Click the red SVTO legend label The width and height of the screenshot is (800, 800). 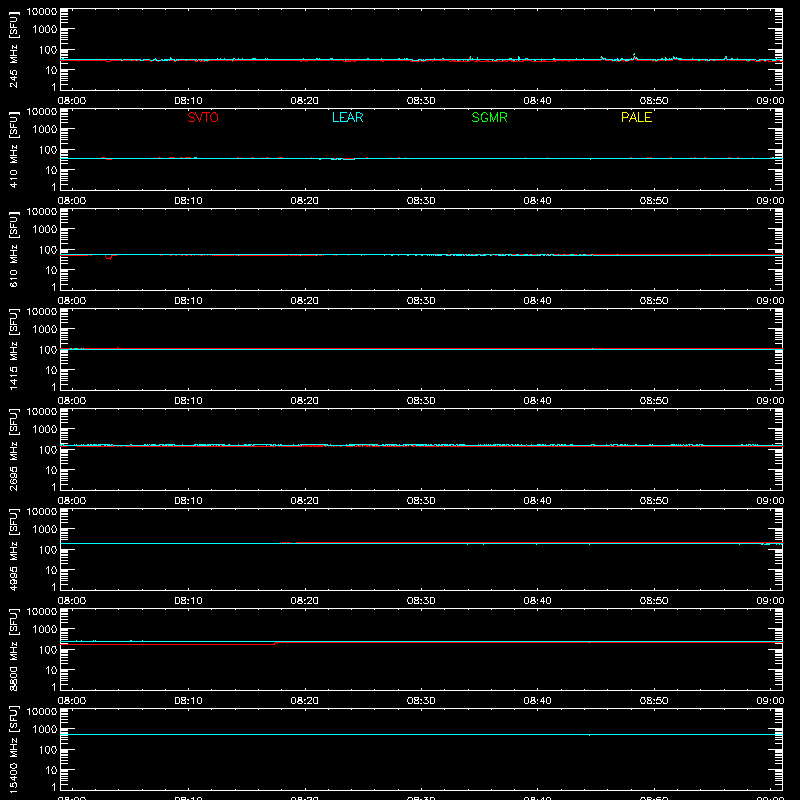click(203, 117)
